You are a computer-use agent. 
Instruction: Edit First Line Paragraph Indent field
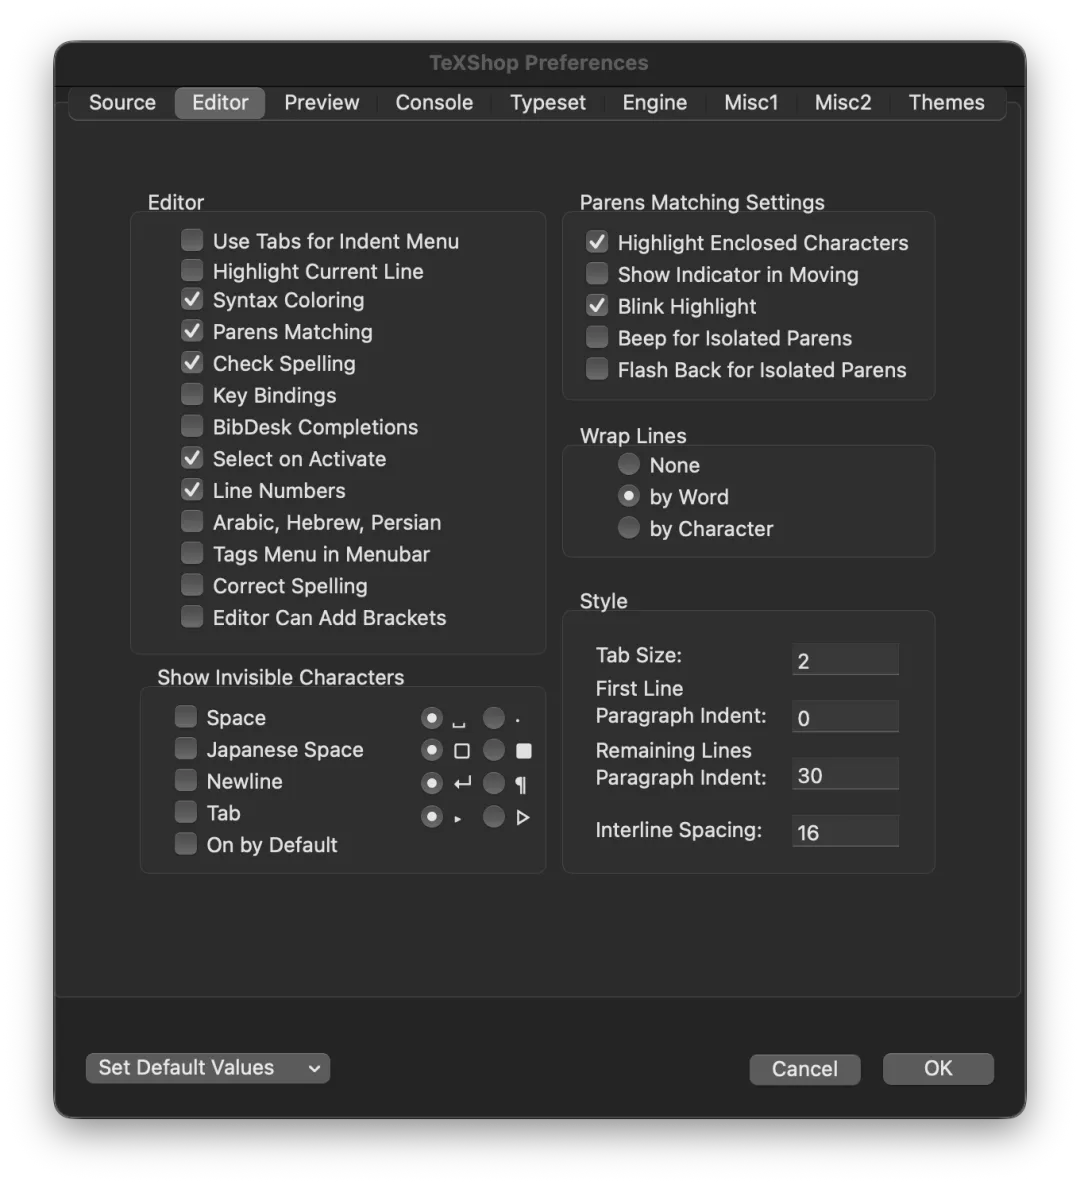click(845, 716)
